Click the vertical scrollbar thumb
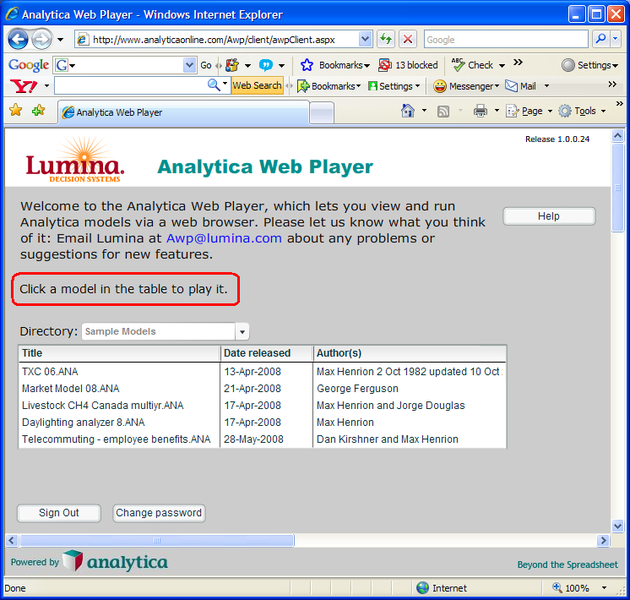The width and height of the screenshot is (630, 600). click(617, 188)
